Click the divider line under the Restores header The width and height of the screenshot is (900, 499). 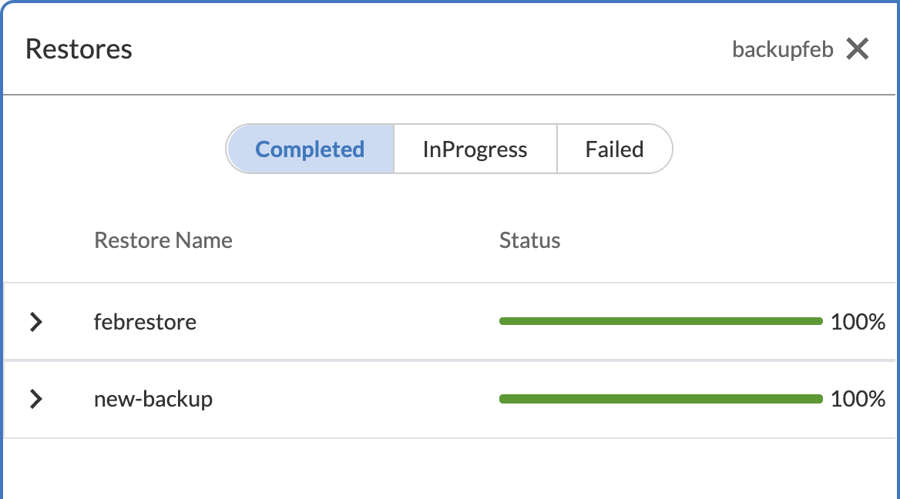(x=450, y=95)
